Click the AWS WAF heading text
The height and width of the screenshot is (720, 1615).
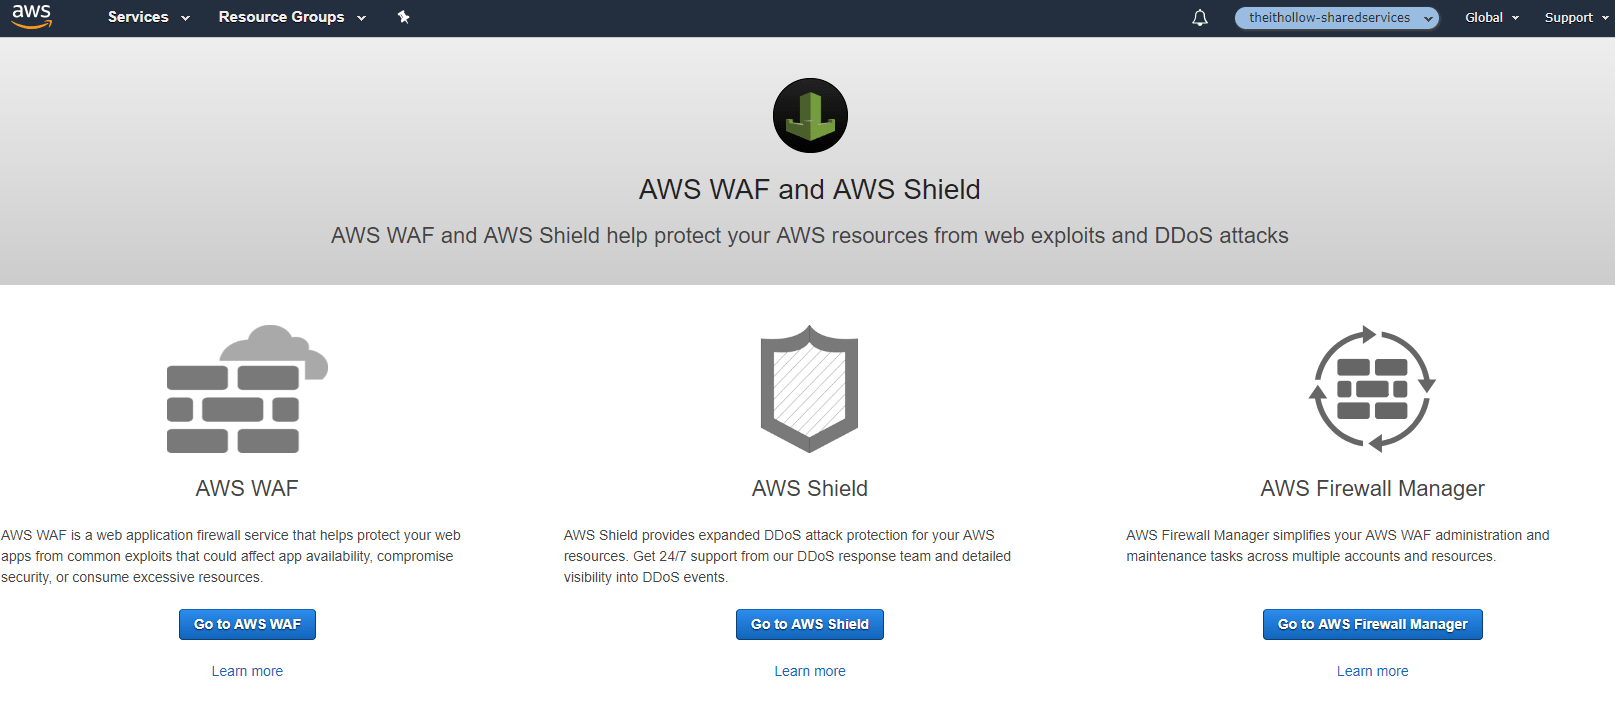(x=246, y=488)
